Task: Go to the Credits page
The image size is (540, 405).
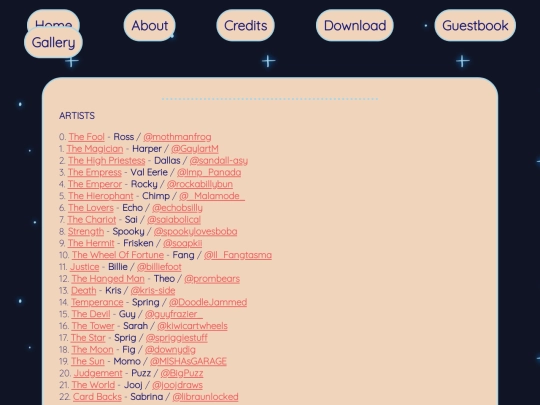Action: coord(246,25)
